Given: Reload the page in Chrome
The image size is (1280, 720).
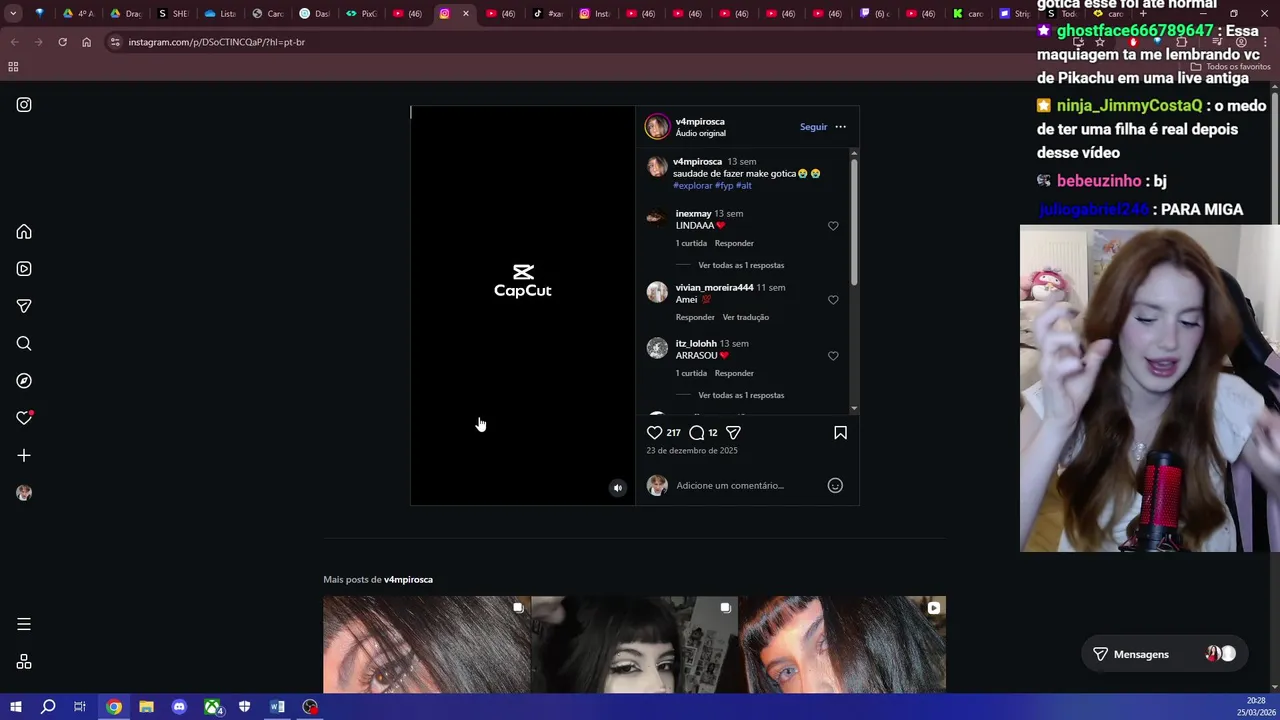Looking at the screenshot, I should [62, 42].
